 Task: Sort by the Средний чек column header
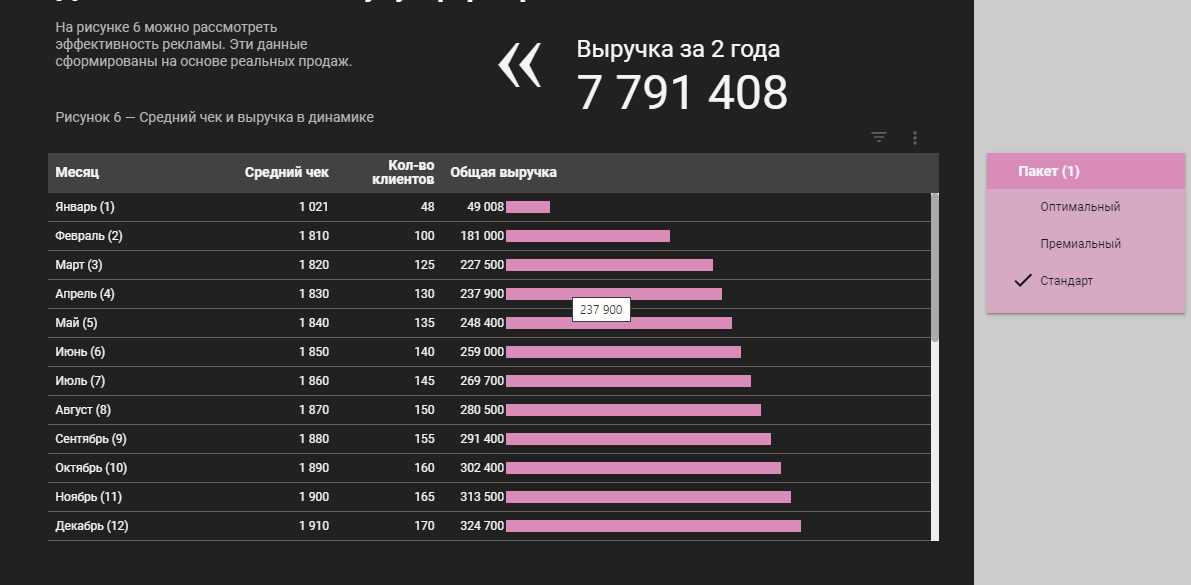[x=286, y=173]
